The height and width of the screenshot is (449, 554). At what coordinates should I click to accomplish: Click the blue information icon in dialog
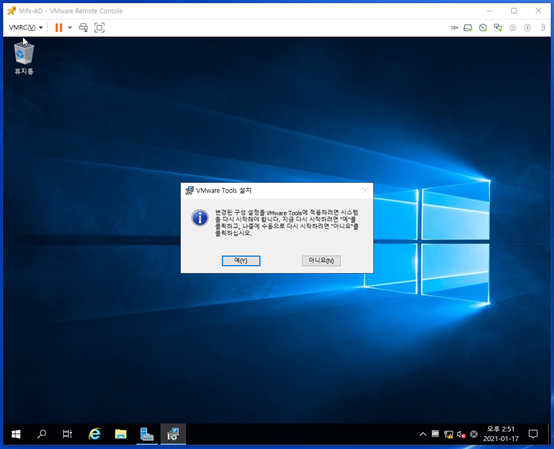tap(200, 218)
